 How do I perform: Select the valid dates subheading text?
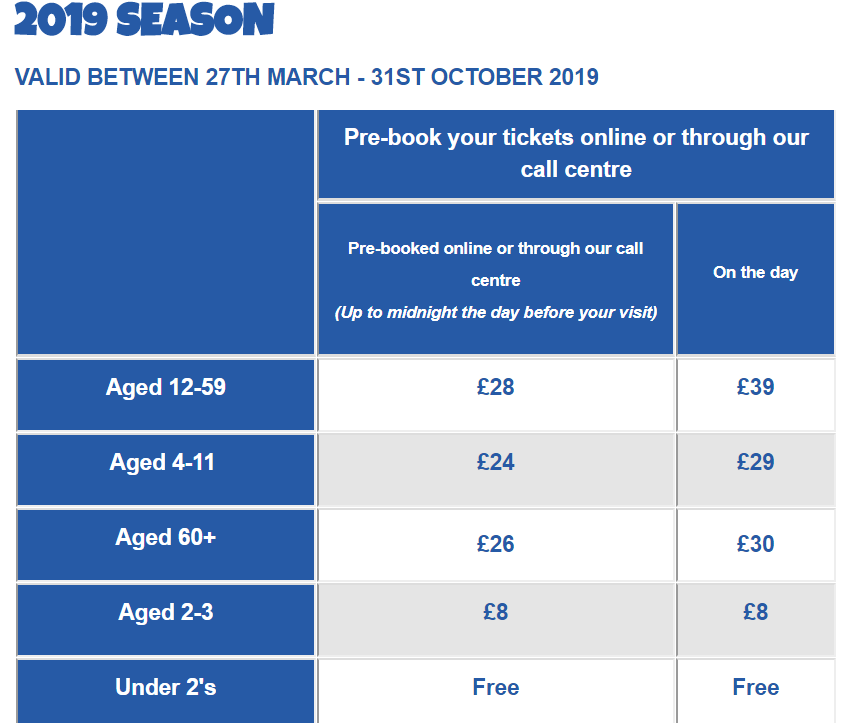coord(307,77)
